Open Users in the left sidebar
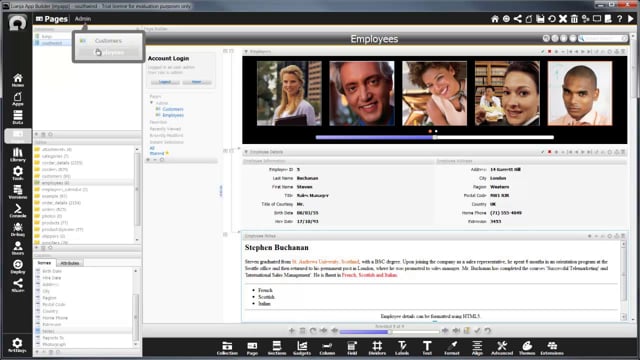Screen dimensions: 640x360 18,248
